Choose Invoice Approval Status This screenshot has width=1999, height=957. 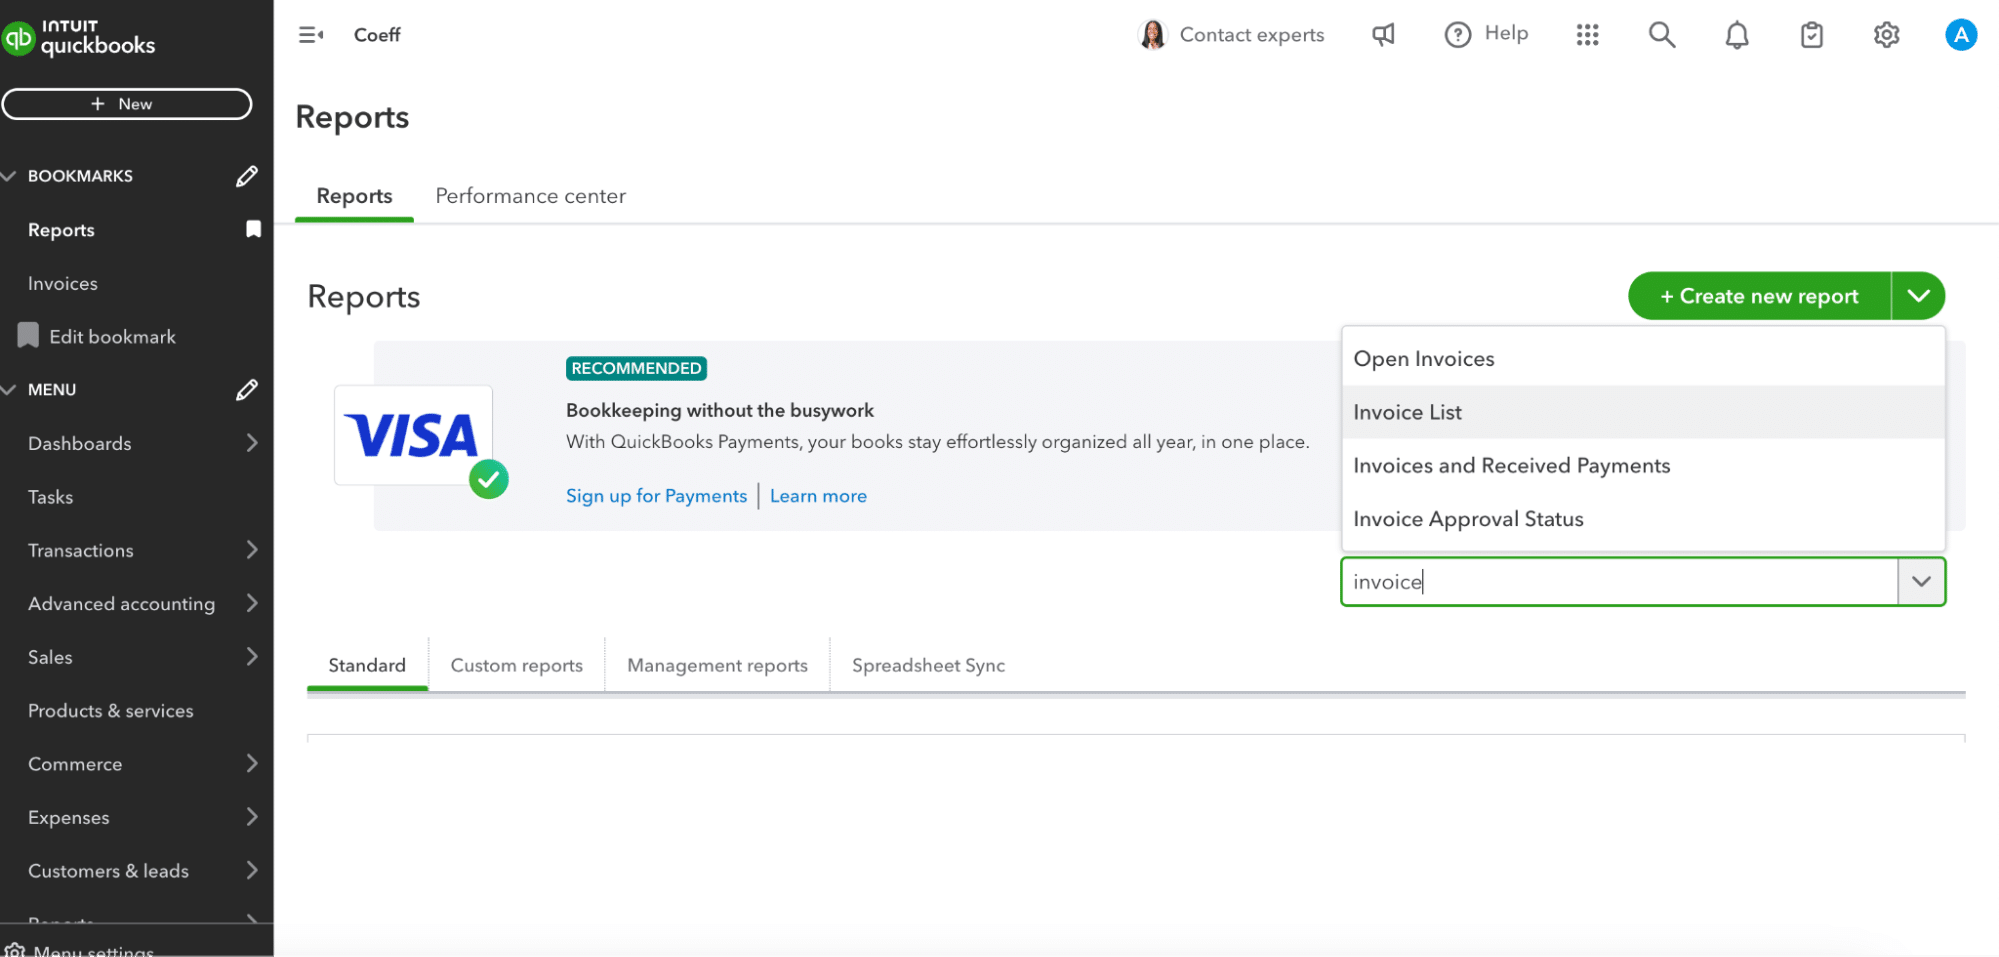tap(1643, 519)
